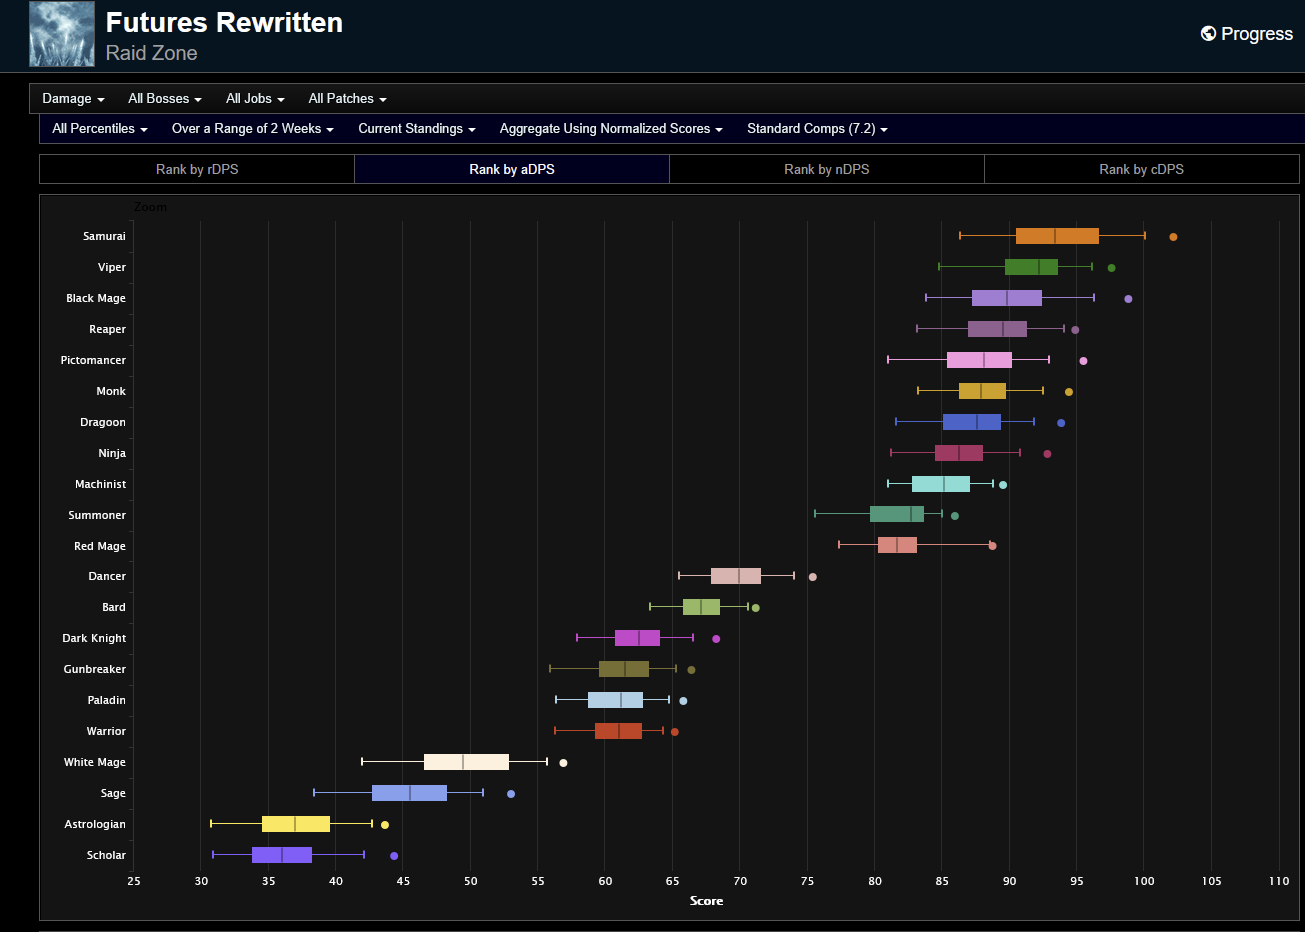The width and height of the screenshot is (1305, 932).
Task: Click the Samurai outlier dot
Action: pos(1173,237)
